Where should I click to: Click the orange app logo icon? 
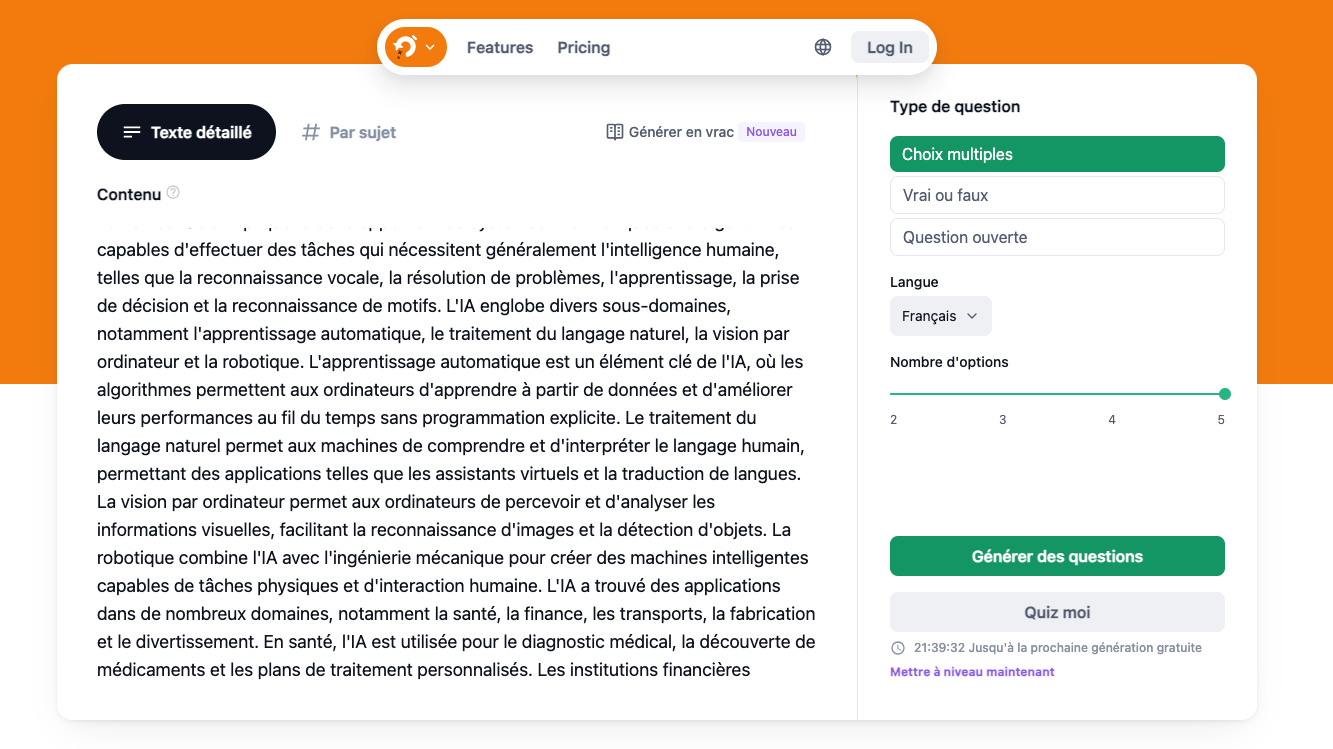[x=405, y=47]
